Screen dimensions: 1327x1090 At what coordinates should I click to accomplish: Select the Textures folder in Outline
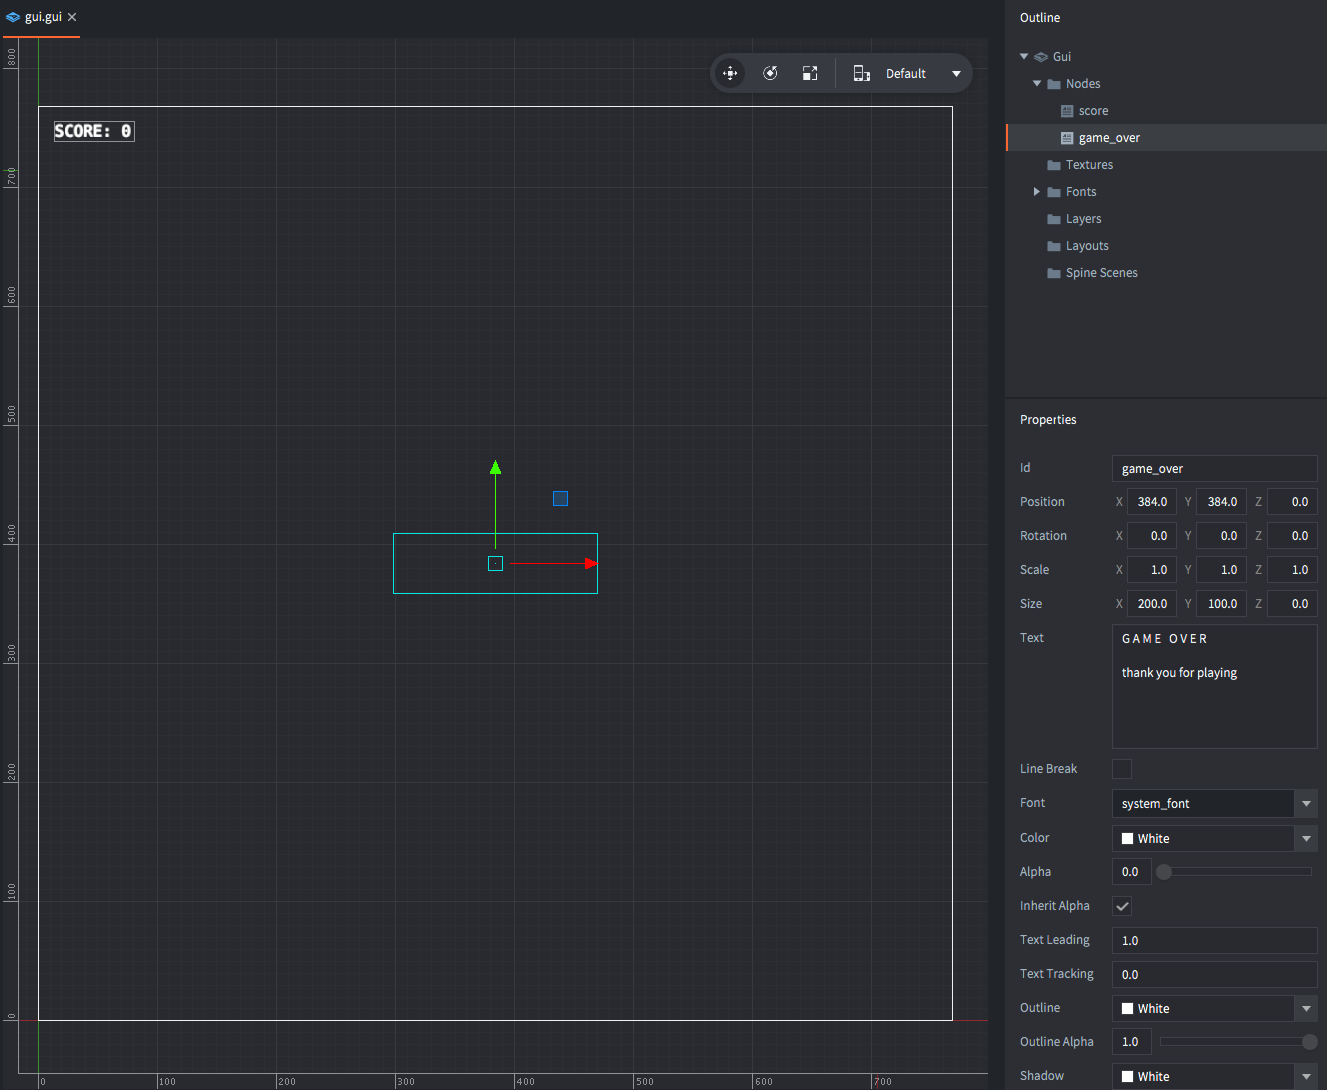(1089, 165)
